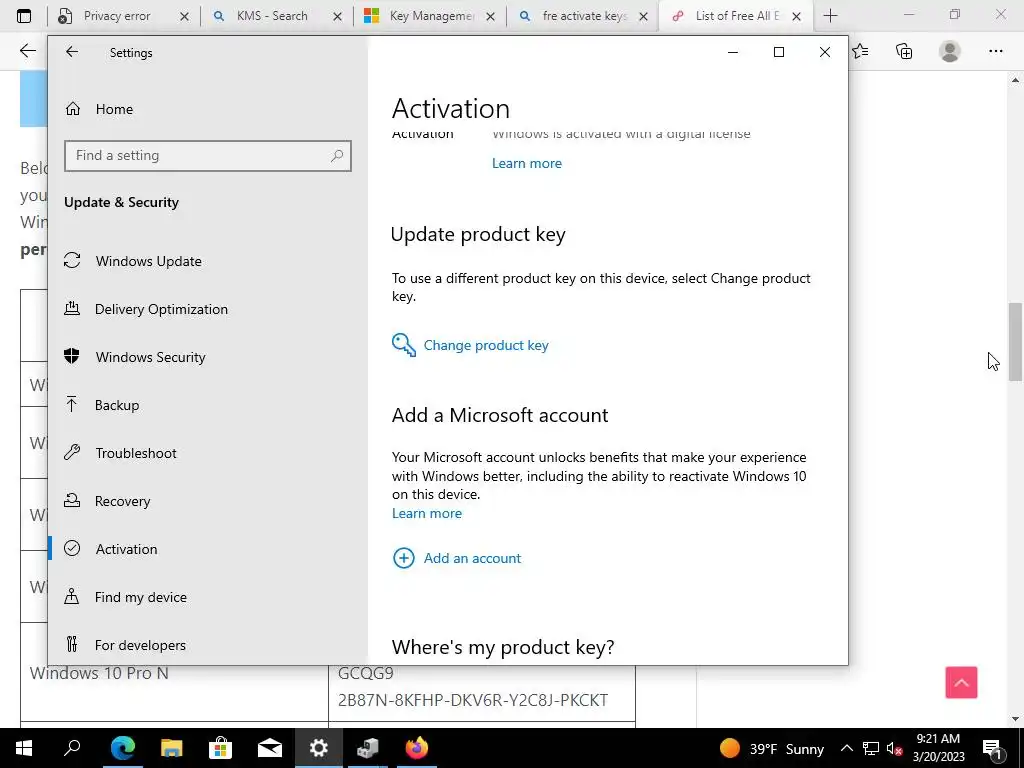Click the Windows Update refresh icon

(72, 261)
